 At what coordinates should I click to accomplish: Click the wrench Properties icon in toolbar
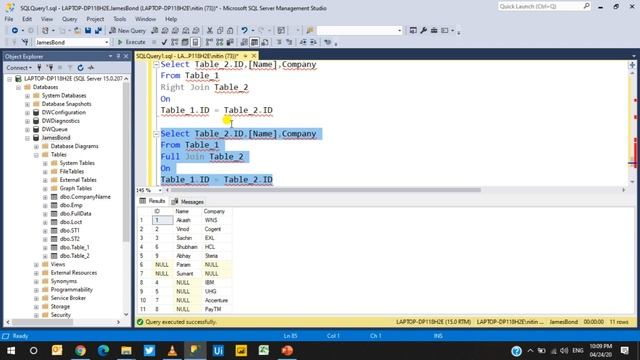coord(424,31)
